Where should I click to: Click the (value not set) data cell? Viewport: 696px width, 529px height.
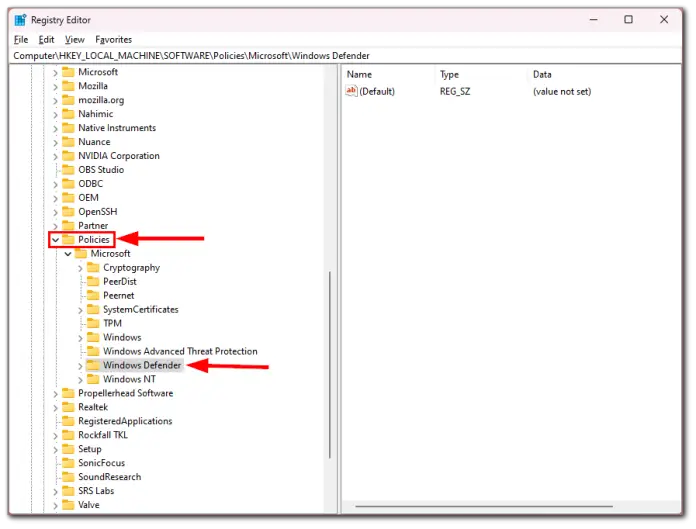(x=562, y=91)
